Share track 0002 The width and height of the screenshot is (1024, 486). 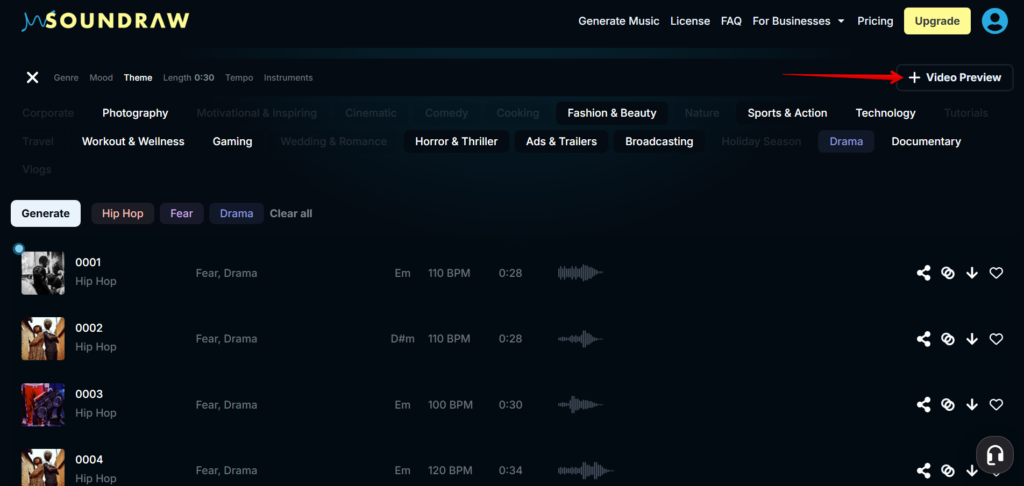(923, 339)
